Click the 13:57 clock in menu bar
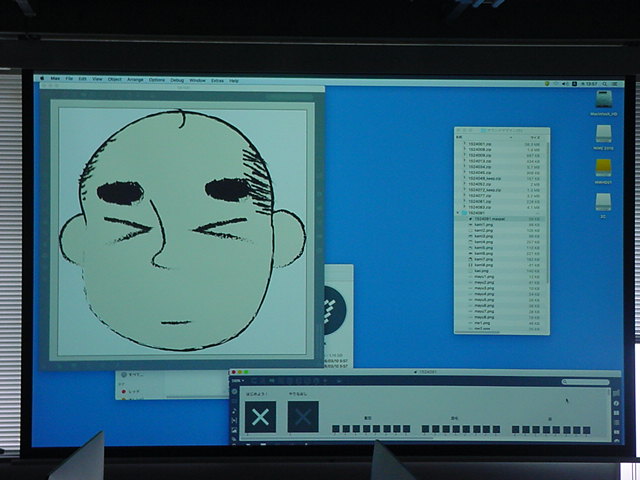The height and width of the screenshot is (480, 640). point(591,84)
